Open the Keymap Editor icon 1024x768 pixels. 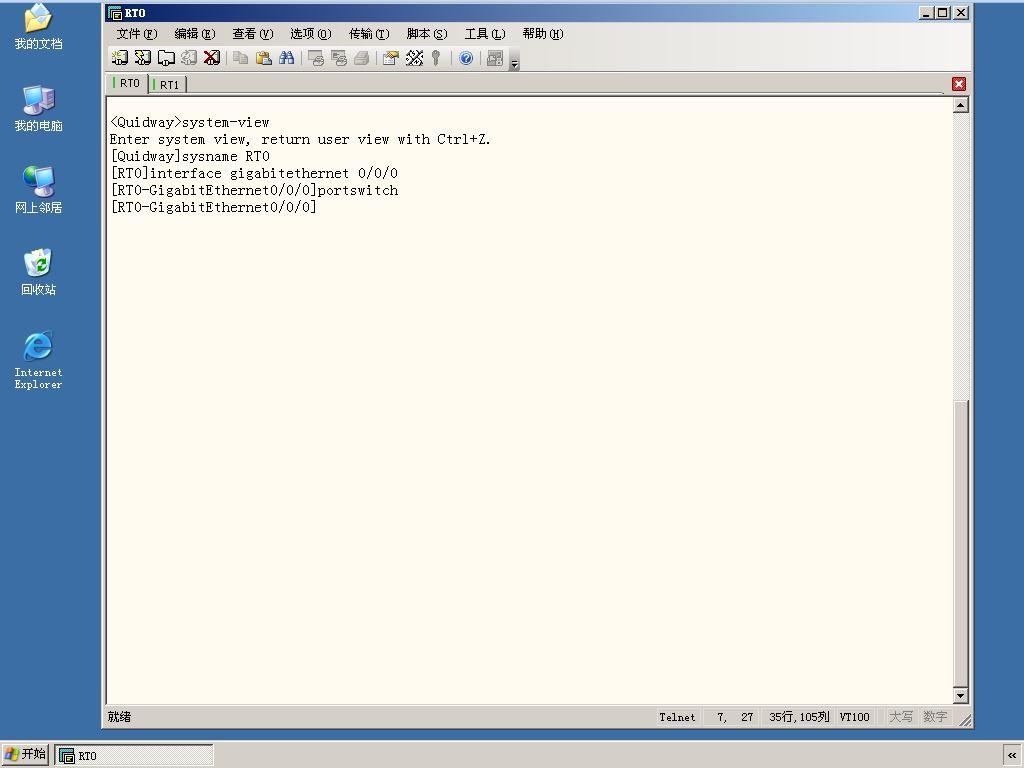coord(414,58)
